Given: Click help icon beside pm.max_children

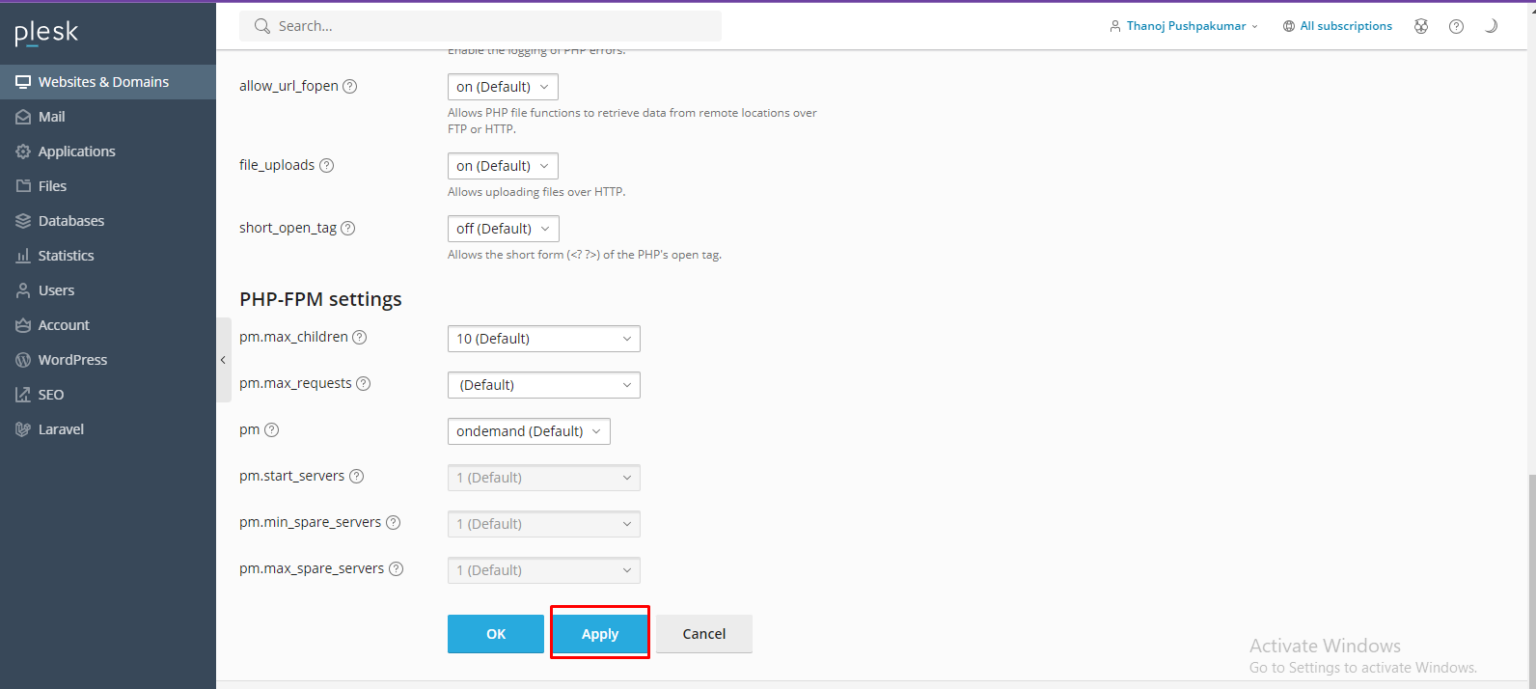Looking at the screenshot, I should pos(360,338).
